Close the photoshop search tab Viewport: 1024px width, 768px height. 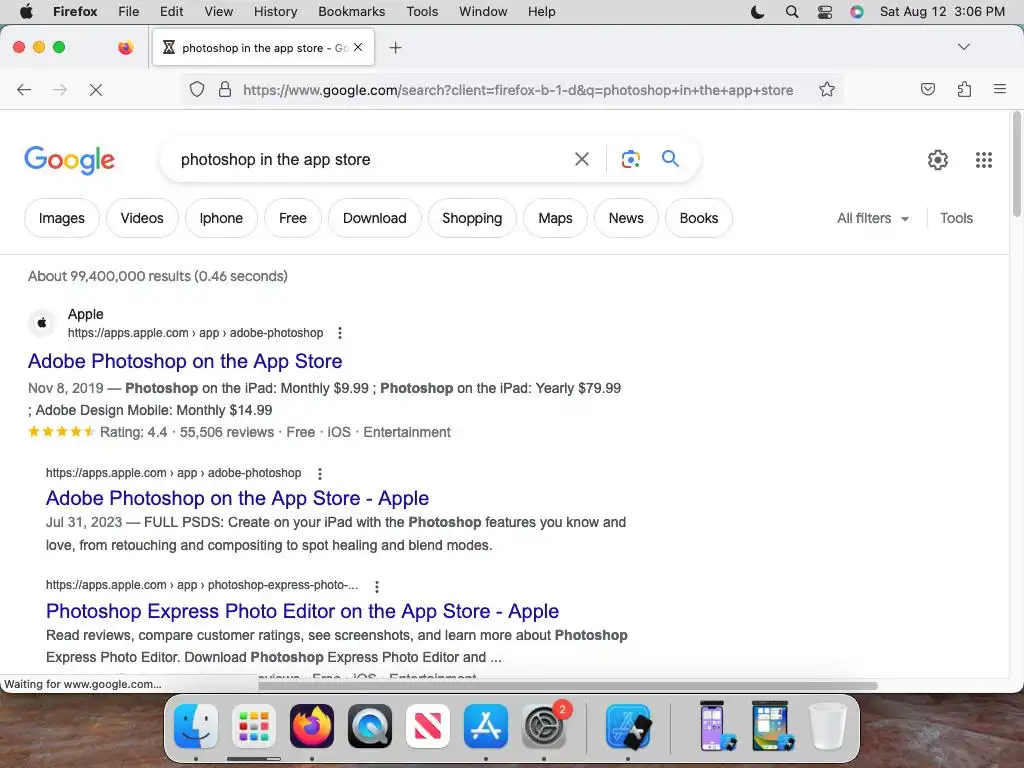358,47
